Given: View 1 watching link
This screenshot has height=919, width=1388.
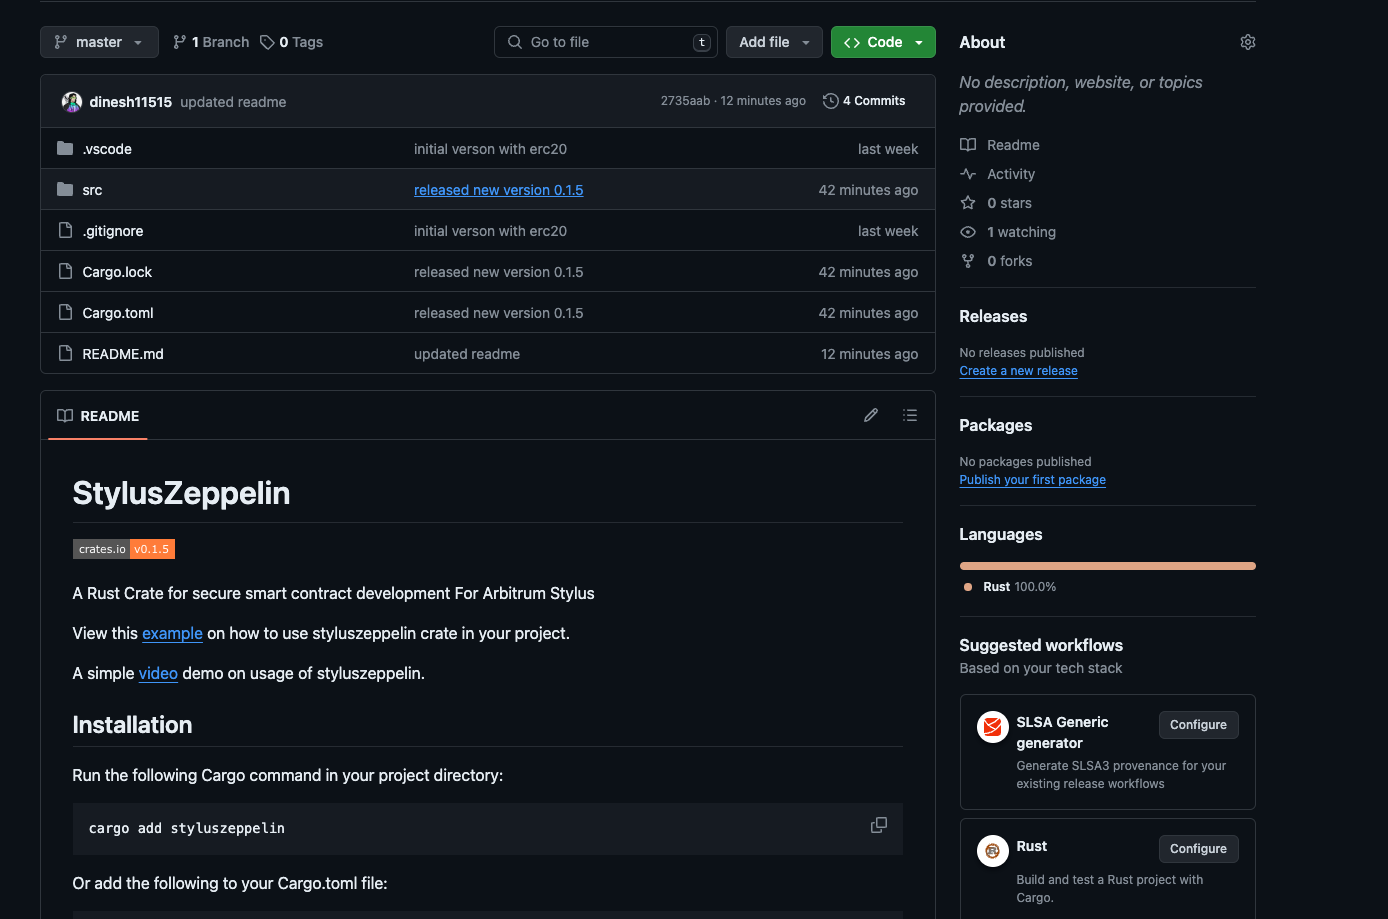Looking at the screenshot, I should [1021, 232].
